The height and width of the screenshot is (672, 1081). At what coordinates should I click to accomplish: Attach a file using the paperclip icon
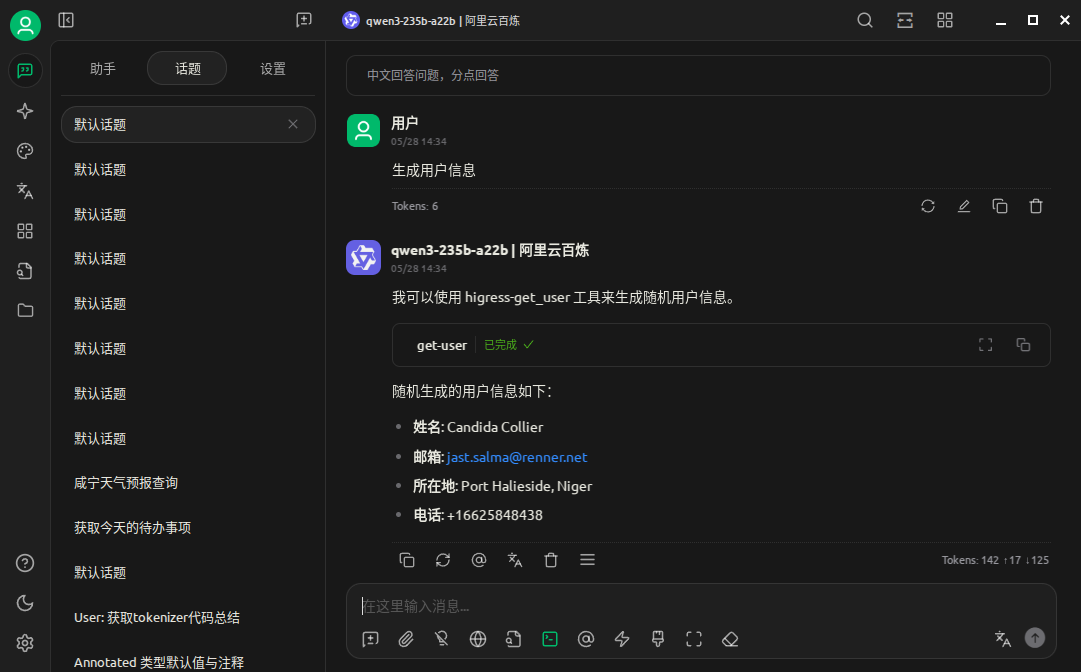(406, 638)
